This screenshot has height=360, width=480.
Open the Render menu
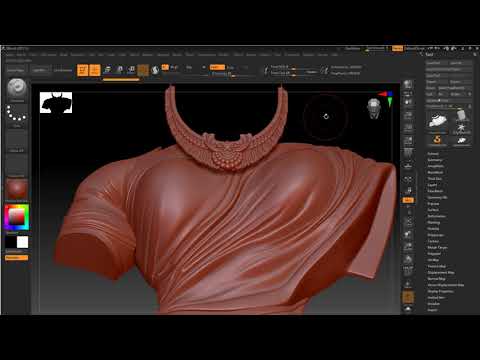pos(223,54)
